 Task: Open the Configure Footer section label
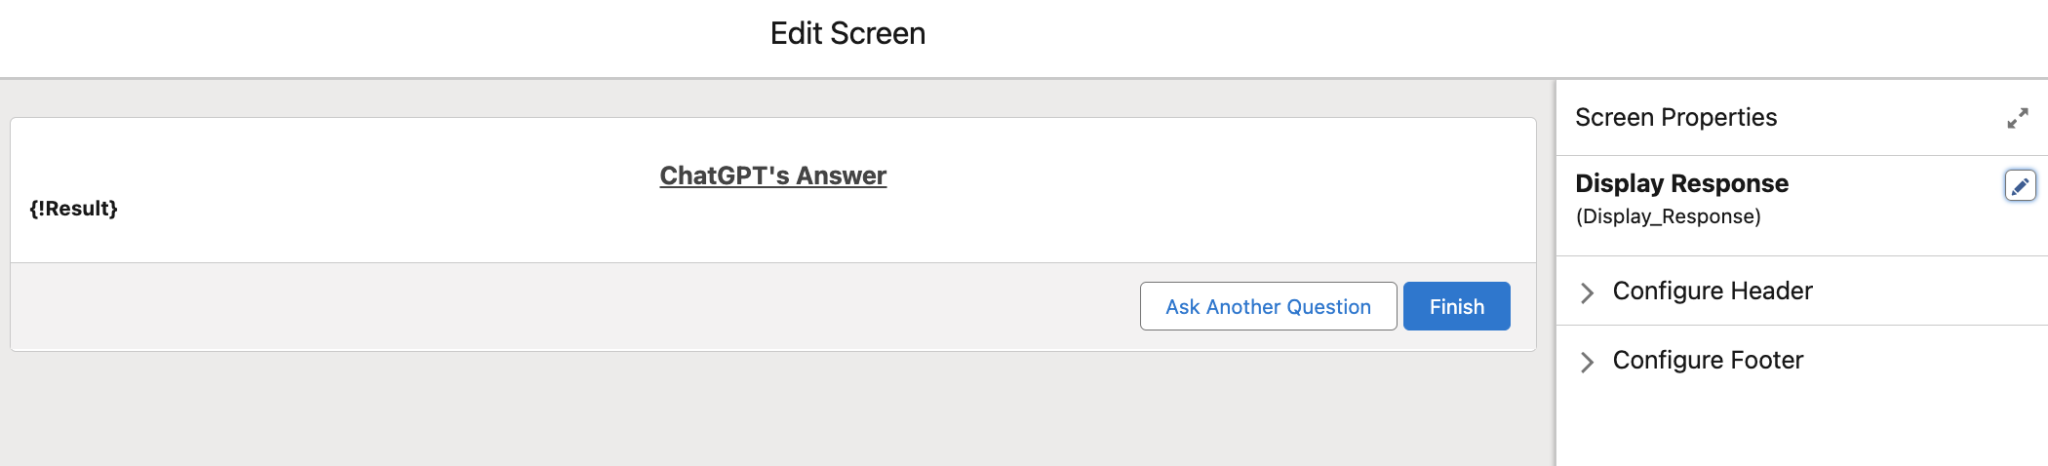click(x=1707, y=360)
